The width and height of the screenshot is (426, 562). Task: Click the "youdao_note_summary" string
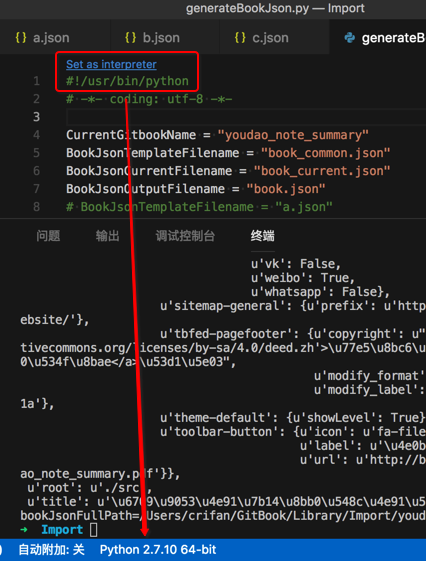coord(293,135)
